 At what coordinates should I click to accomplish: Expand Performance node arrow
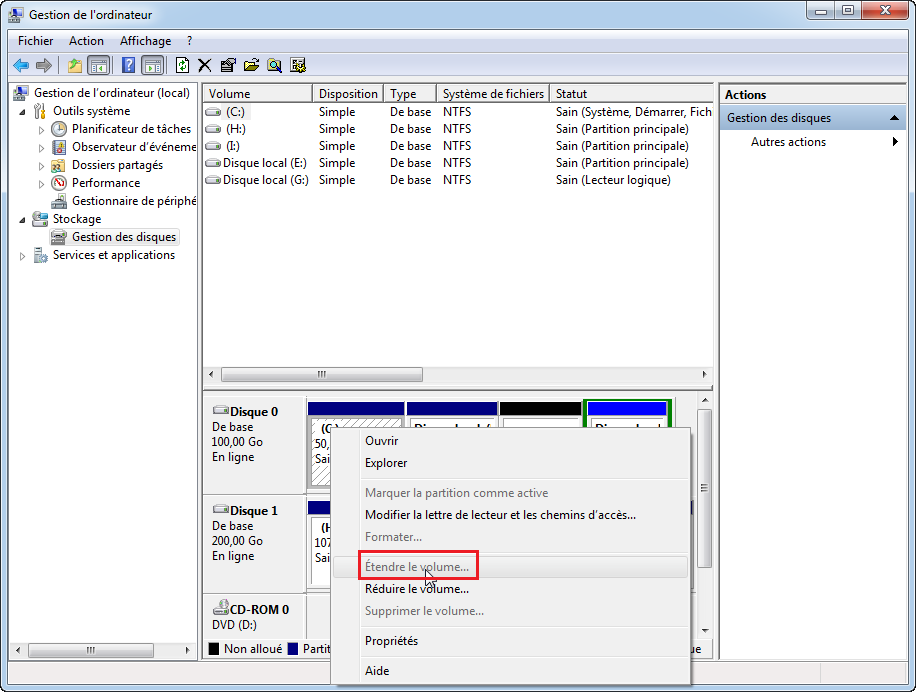click(x=41, y=184)
